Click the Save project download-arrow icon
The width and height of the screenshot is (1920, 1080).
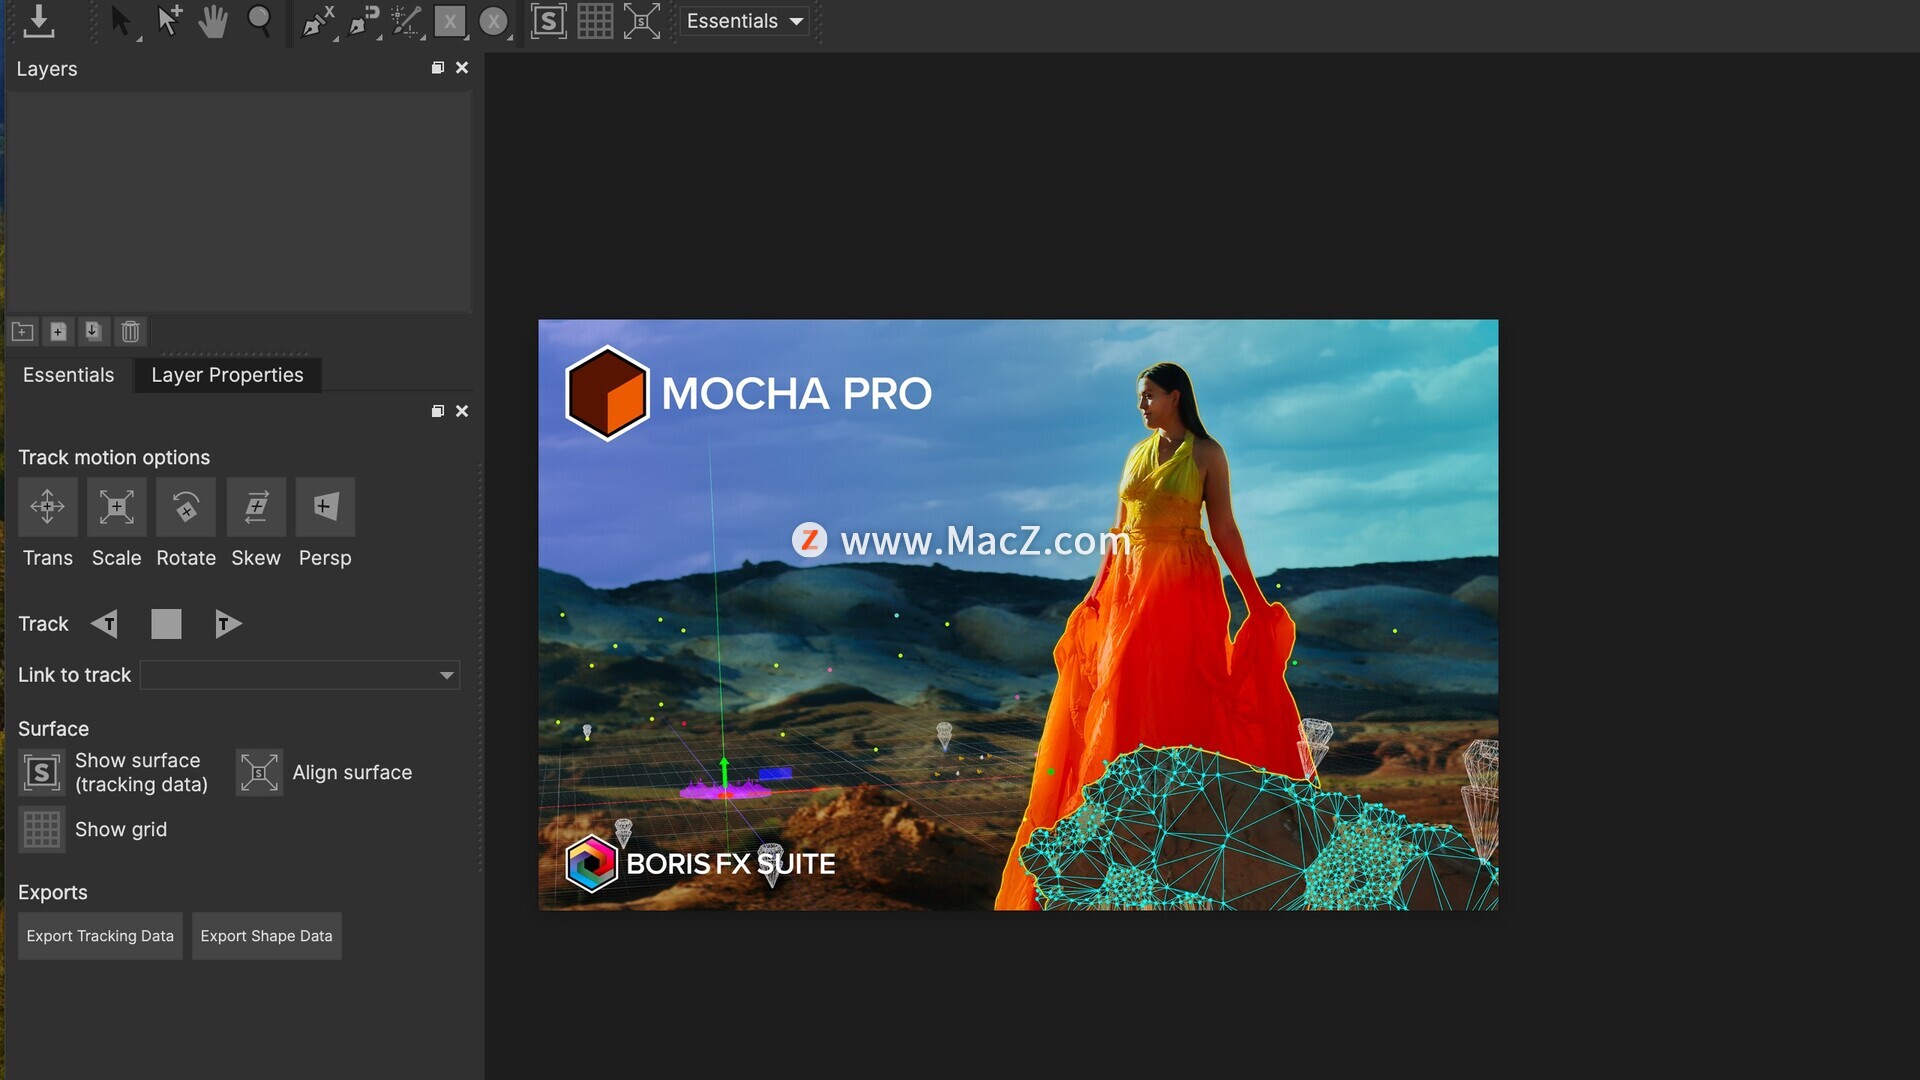(39, 21)
